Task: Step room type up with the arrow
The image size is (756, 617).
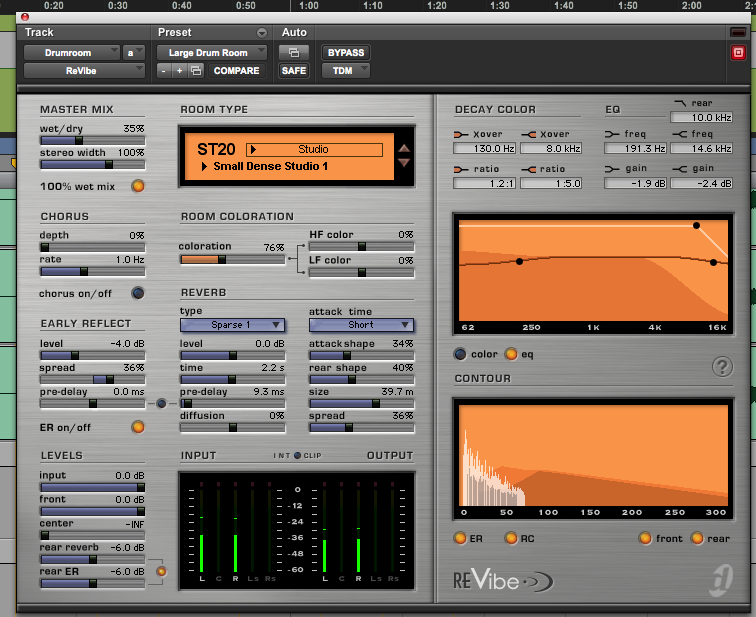Action: (x=404, y=148)
